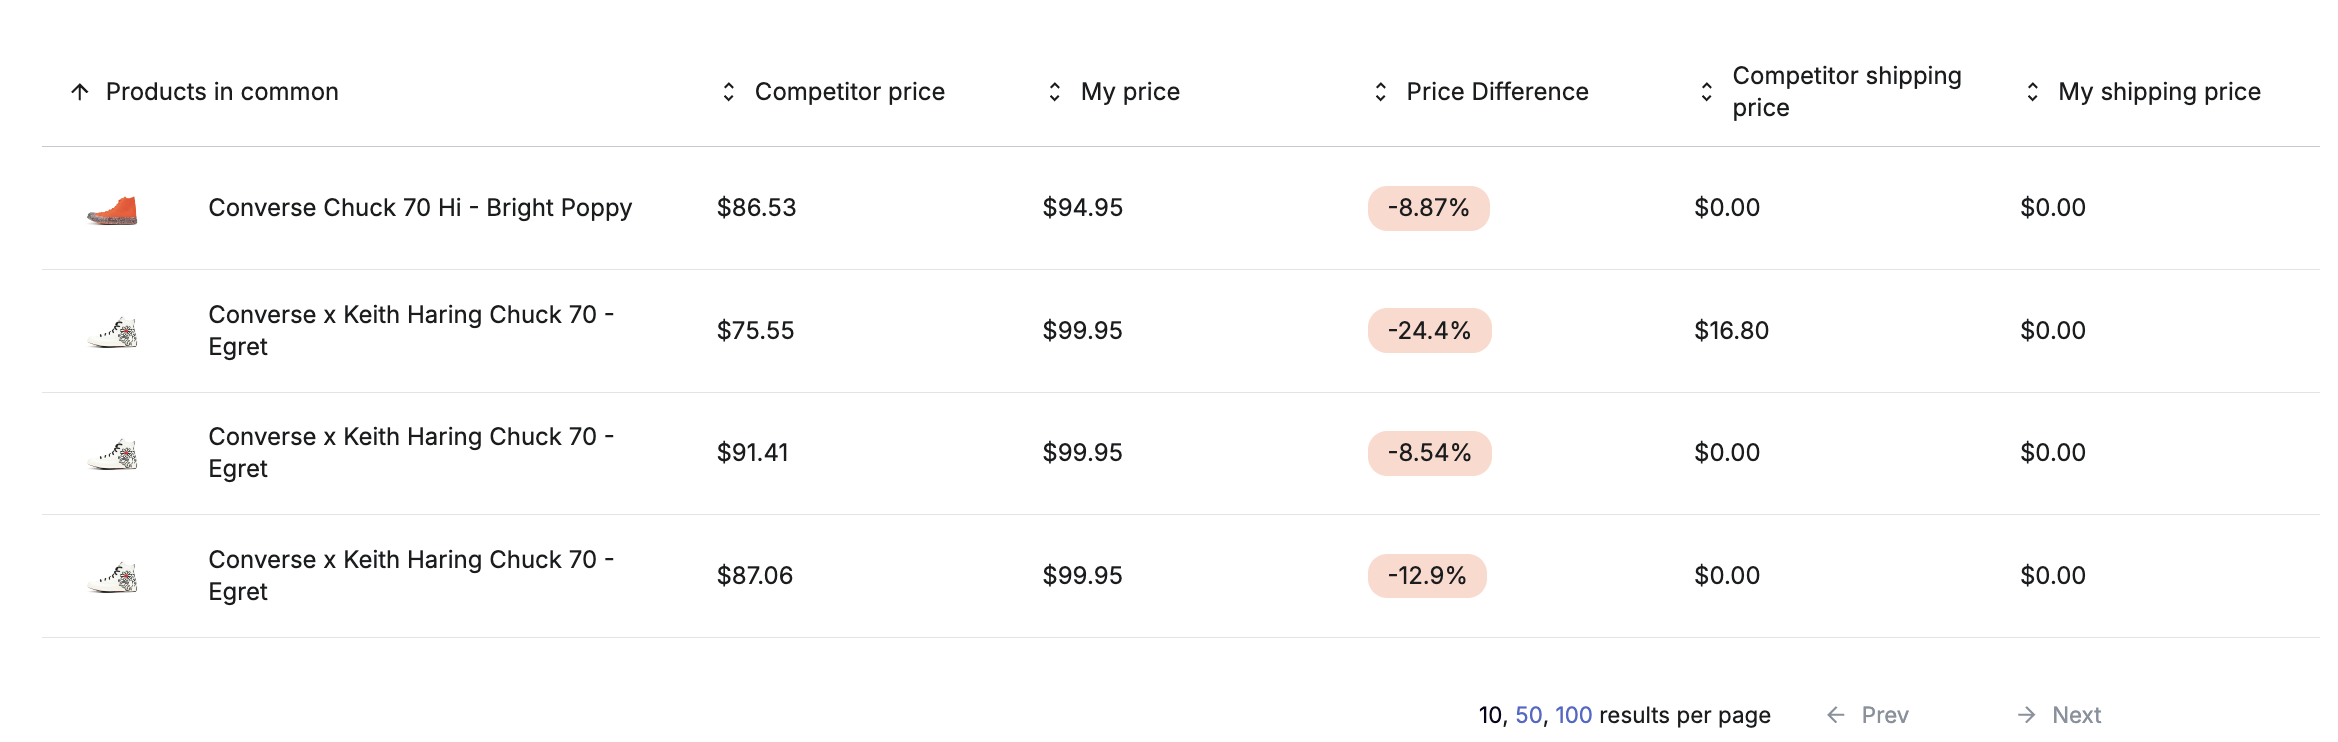The image size is (2338, 742).
Task: Click the Competitor price sort icon
Action: click(x=729, y=92)
